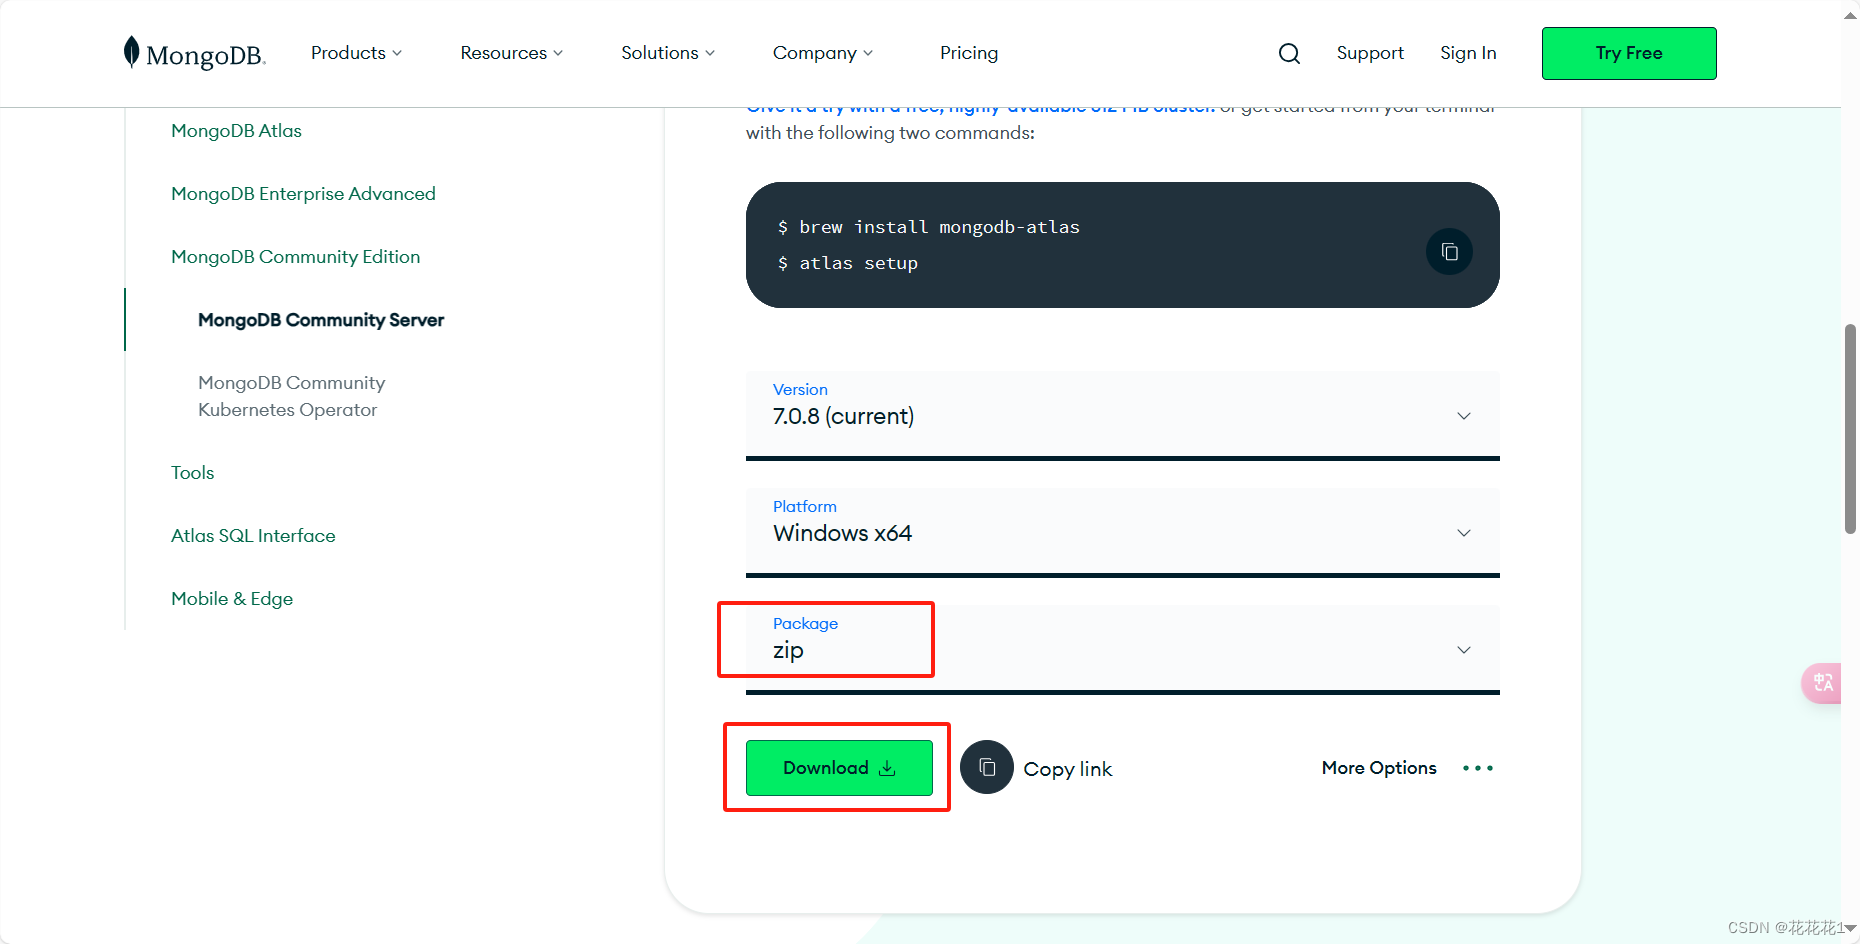Click the Copy link clipboard icon
Screen dimensions: 1860x944
987,767
